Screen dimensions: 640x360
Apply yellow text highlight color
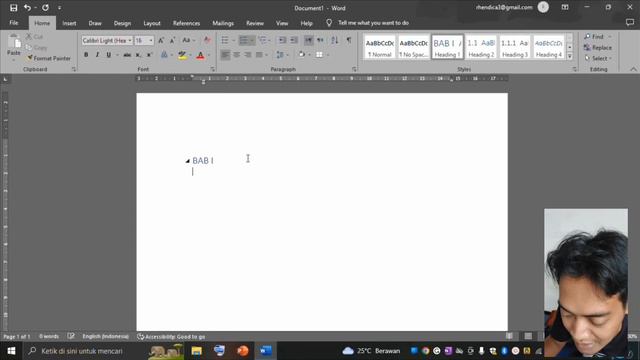[182, 55]
